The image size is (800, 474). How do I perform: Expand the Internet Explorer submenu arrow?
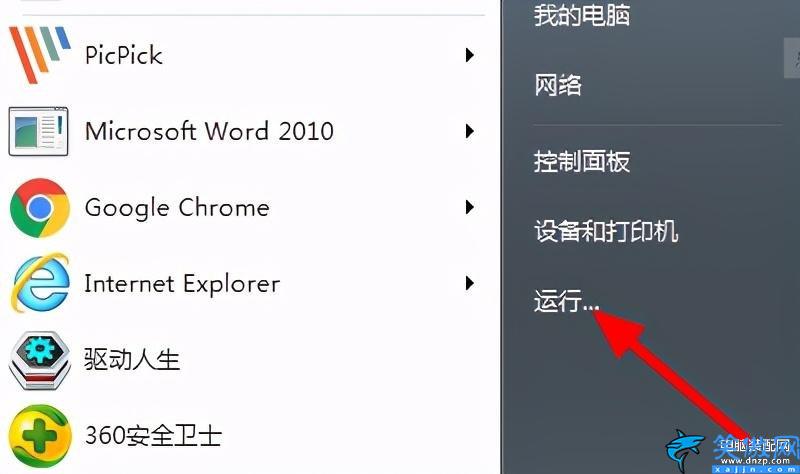469,283
